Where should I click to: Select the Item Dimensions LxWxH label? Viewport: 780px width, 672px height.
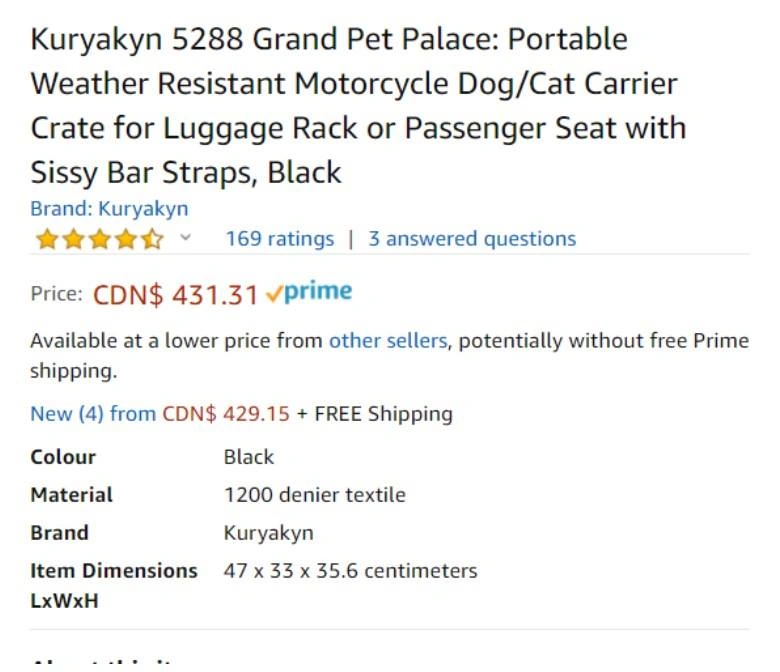coord(114,585)
